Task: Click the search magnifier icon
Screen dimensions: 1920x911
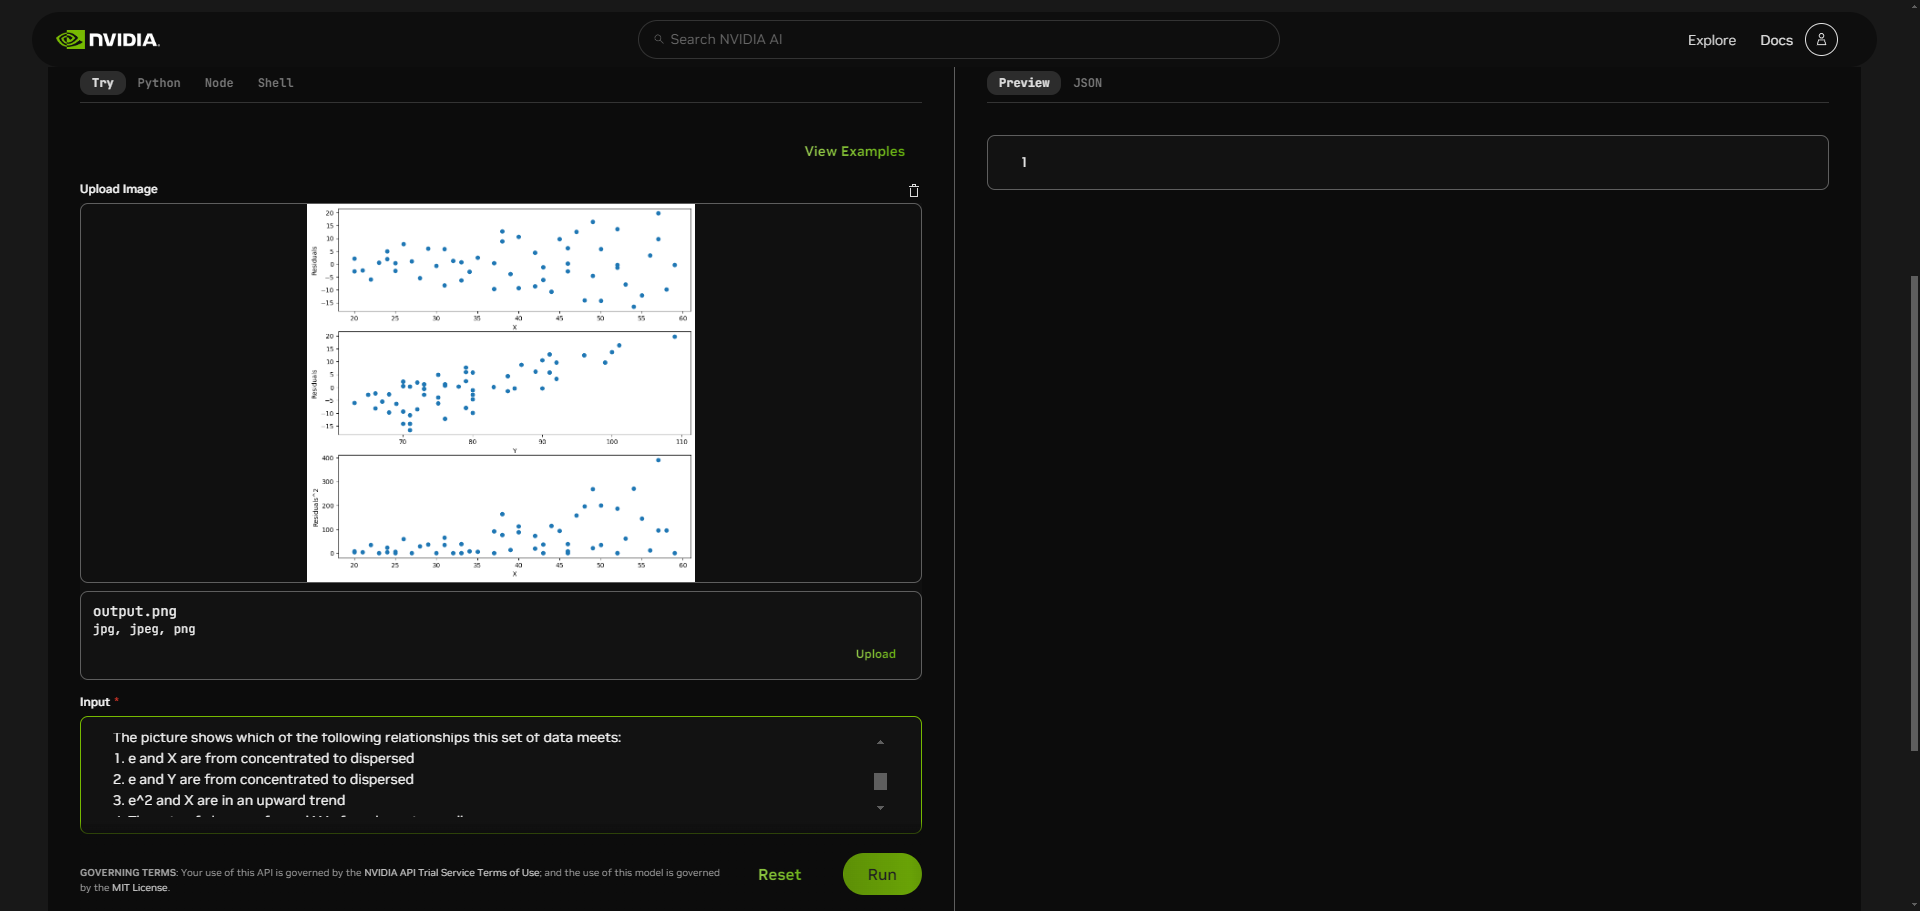Action: click(x=659, y=40)
